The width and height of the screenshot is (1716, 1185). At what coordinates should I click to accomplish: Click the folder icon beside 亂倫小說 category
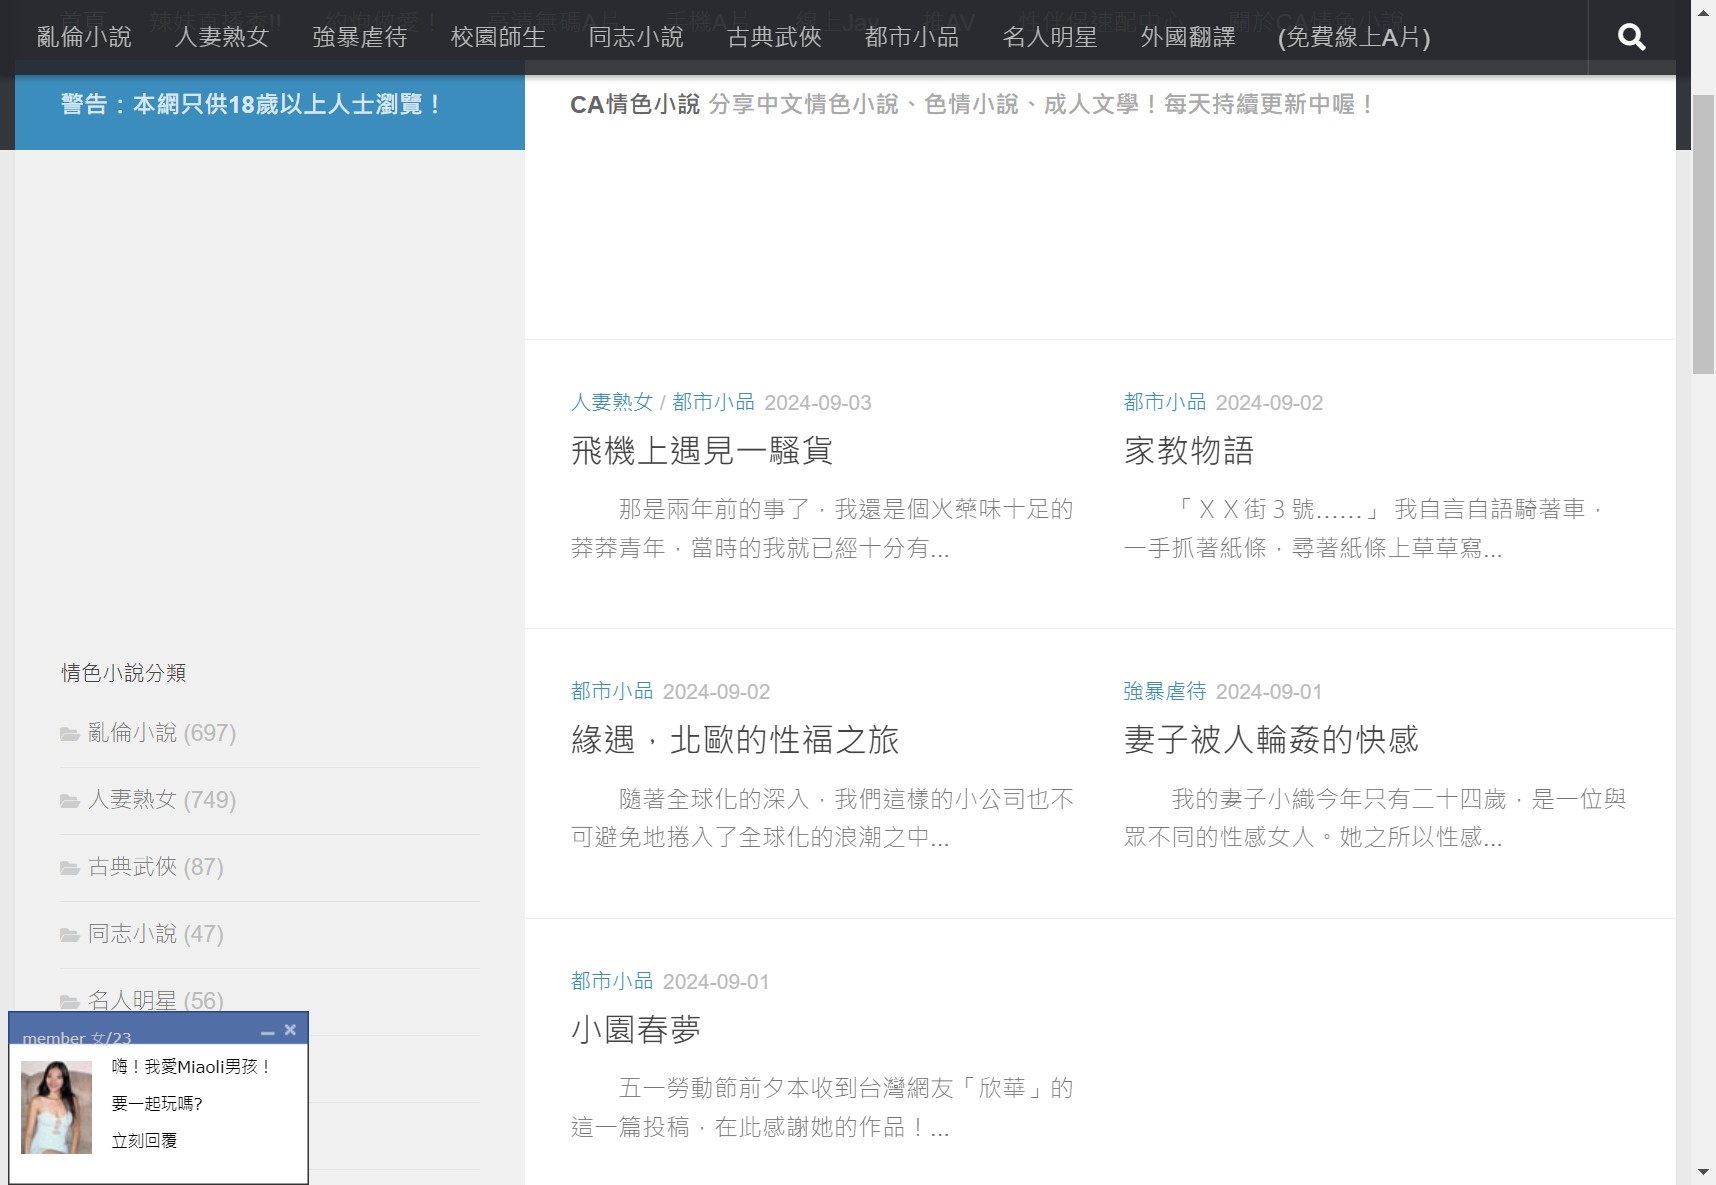(x=68, y=733)
